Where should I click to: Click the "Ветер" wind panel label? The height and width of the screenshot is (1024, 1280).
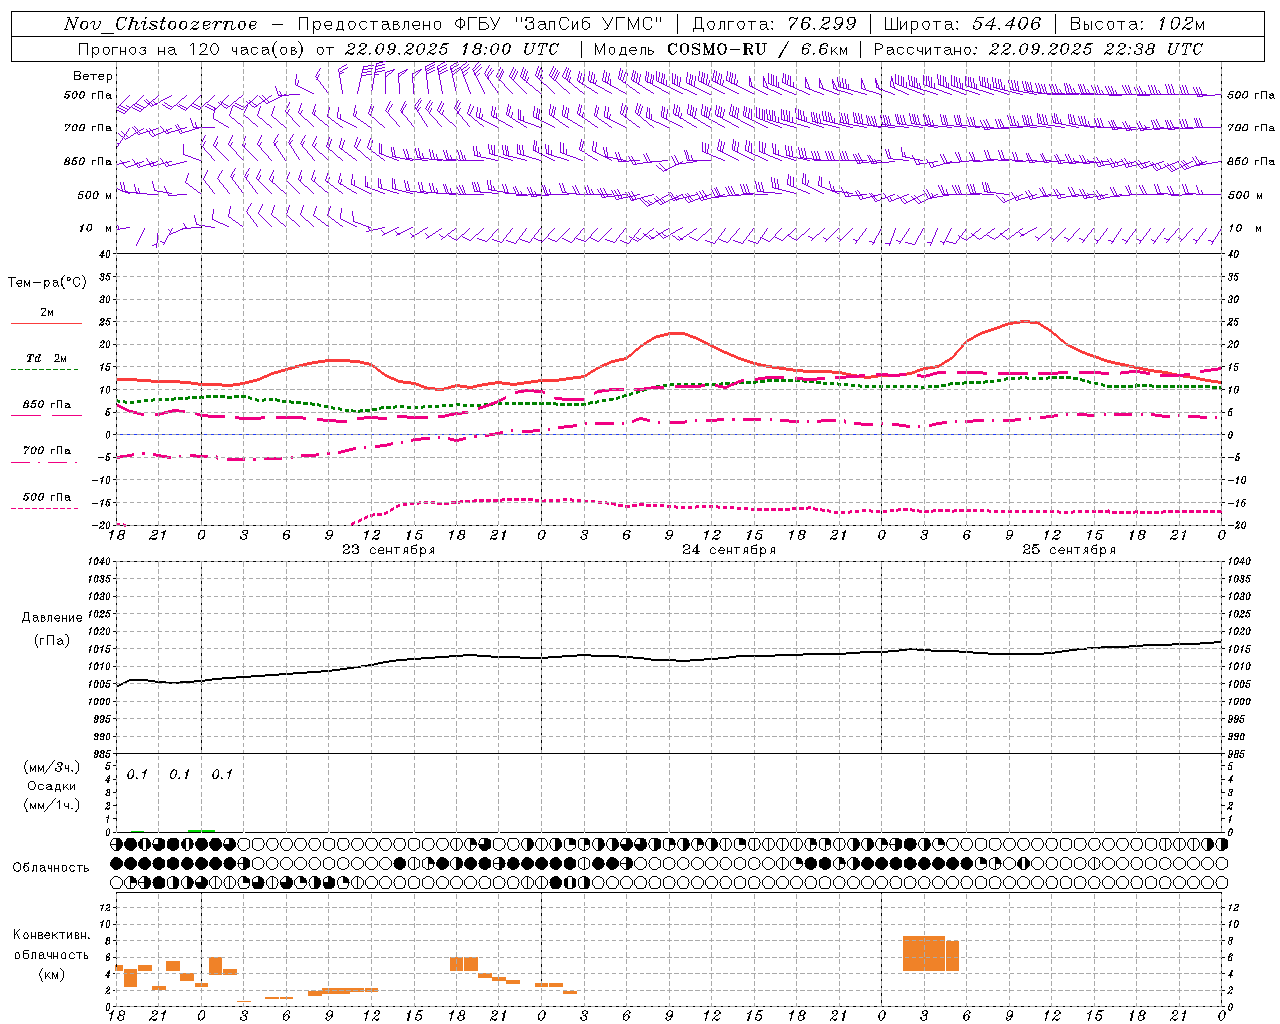pyautogui.click(x=93, y=76)
